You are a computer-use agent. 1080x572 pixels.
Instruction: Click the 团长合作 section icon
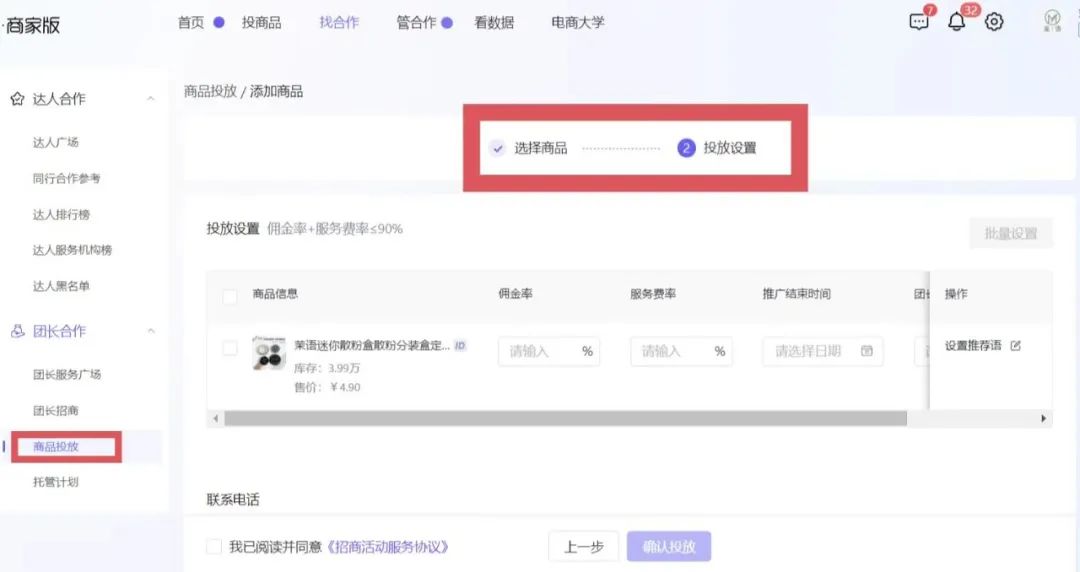coord(17,331)
